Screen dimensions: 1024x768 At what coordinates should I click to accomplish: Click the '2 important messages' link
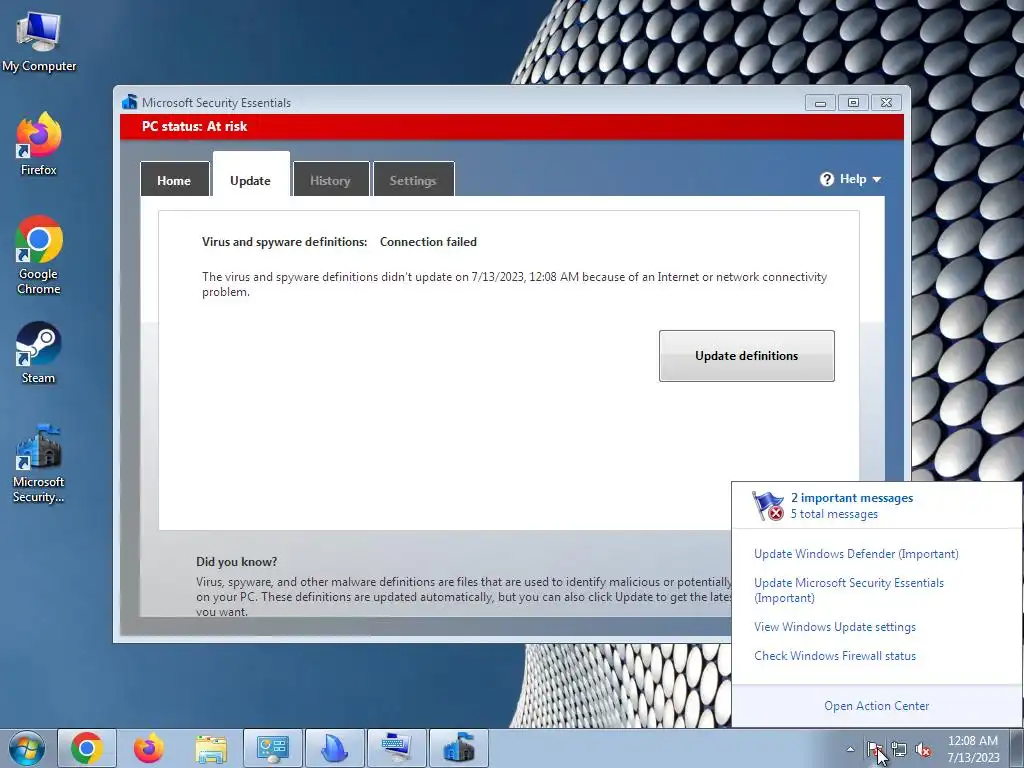click(852, 498)
